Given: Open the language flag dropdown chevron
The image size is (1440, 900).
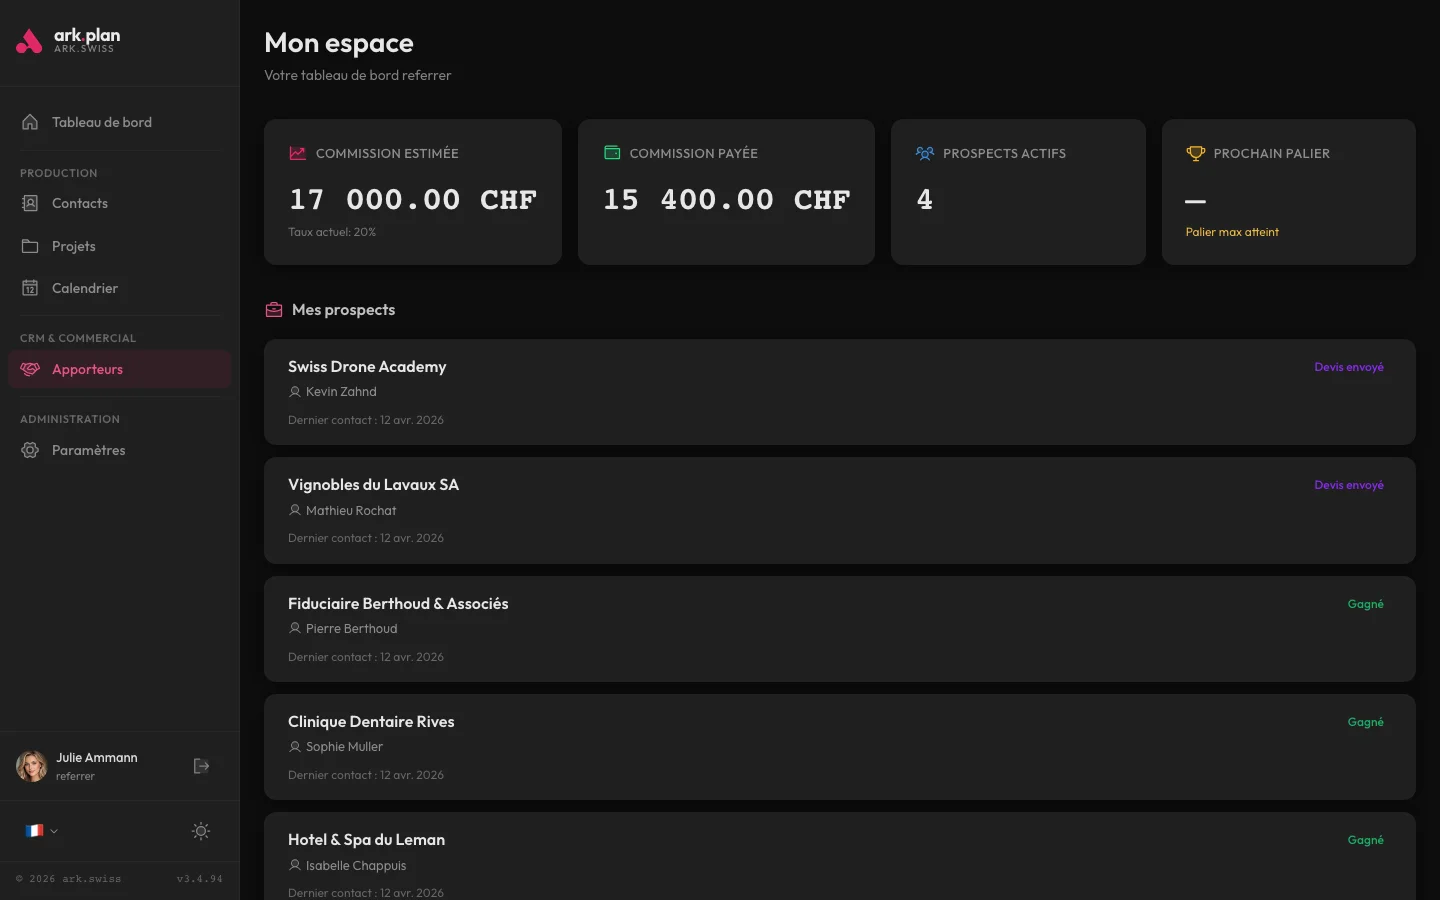Looking at the screenshot, I should click(54, 831).
